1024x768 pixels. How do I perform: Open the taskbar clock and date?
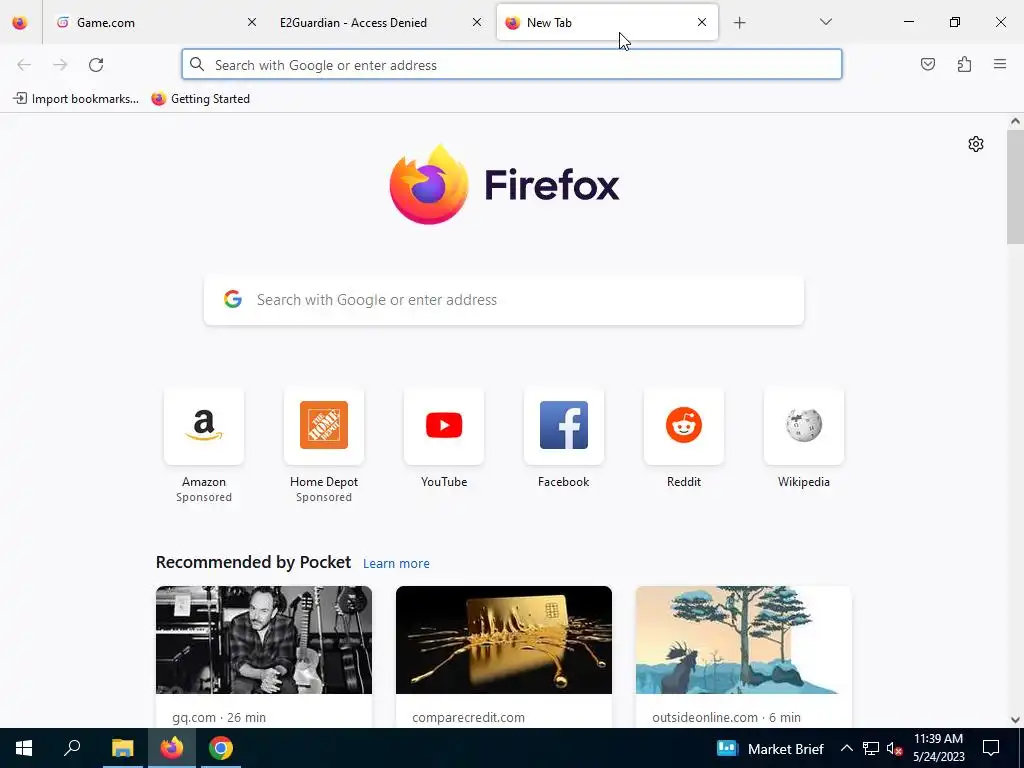(x=938, y=748)
